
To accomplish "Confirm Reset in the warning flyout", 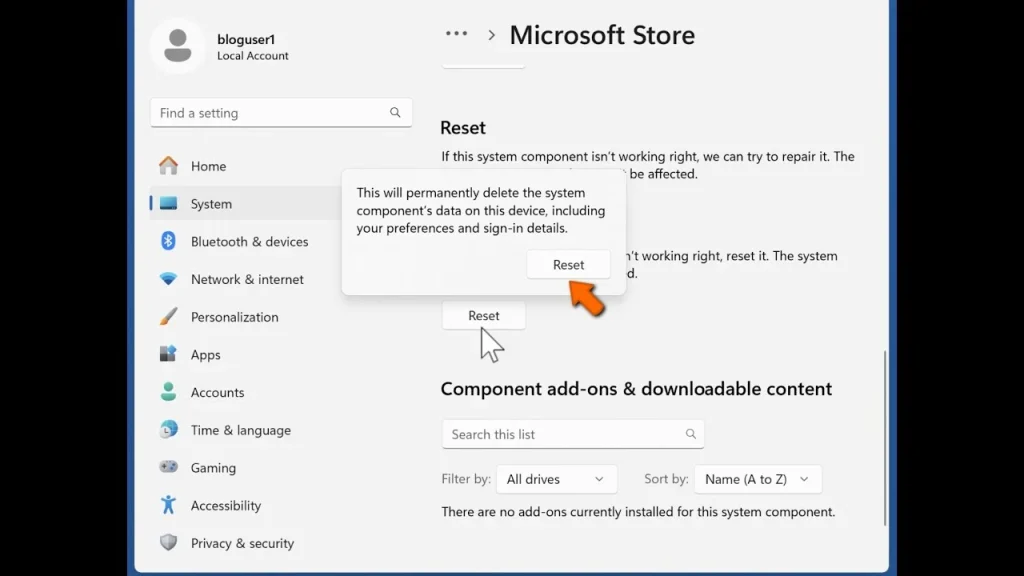I will pos(568,264).
